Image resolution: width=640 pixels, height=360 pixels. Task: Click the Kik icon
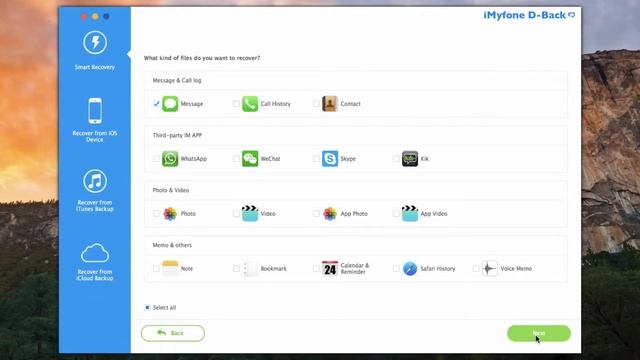(410, 159)
